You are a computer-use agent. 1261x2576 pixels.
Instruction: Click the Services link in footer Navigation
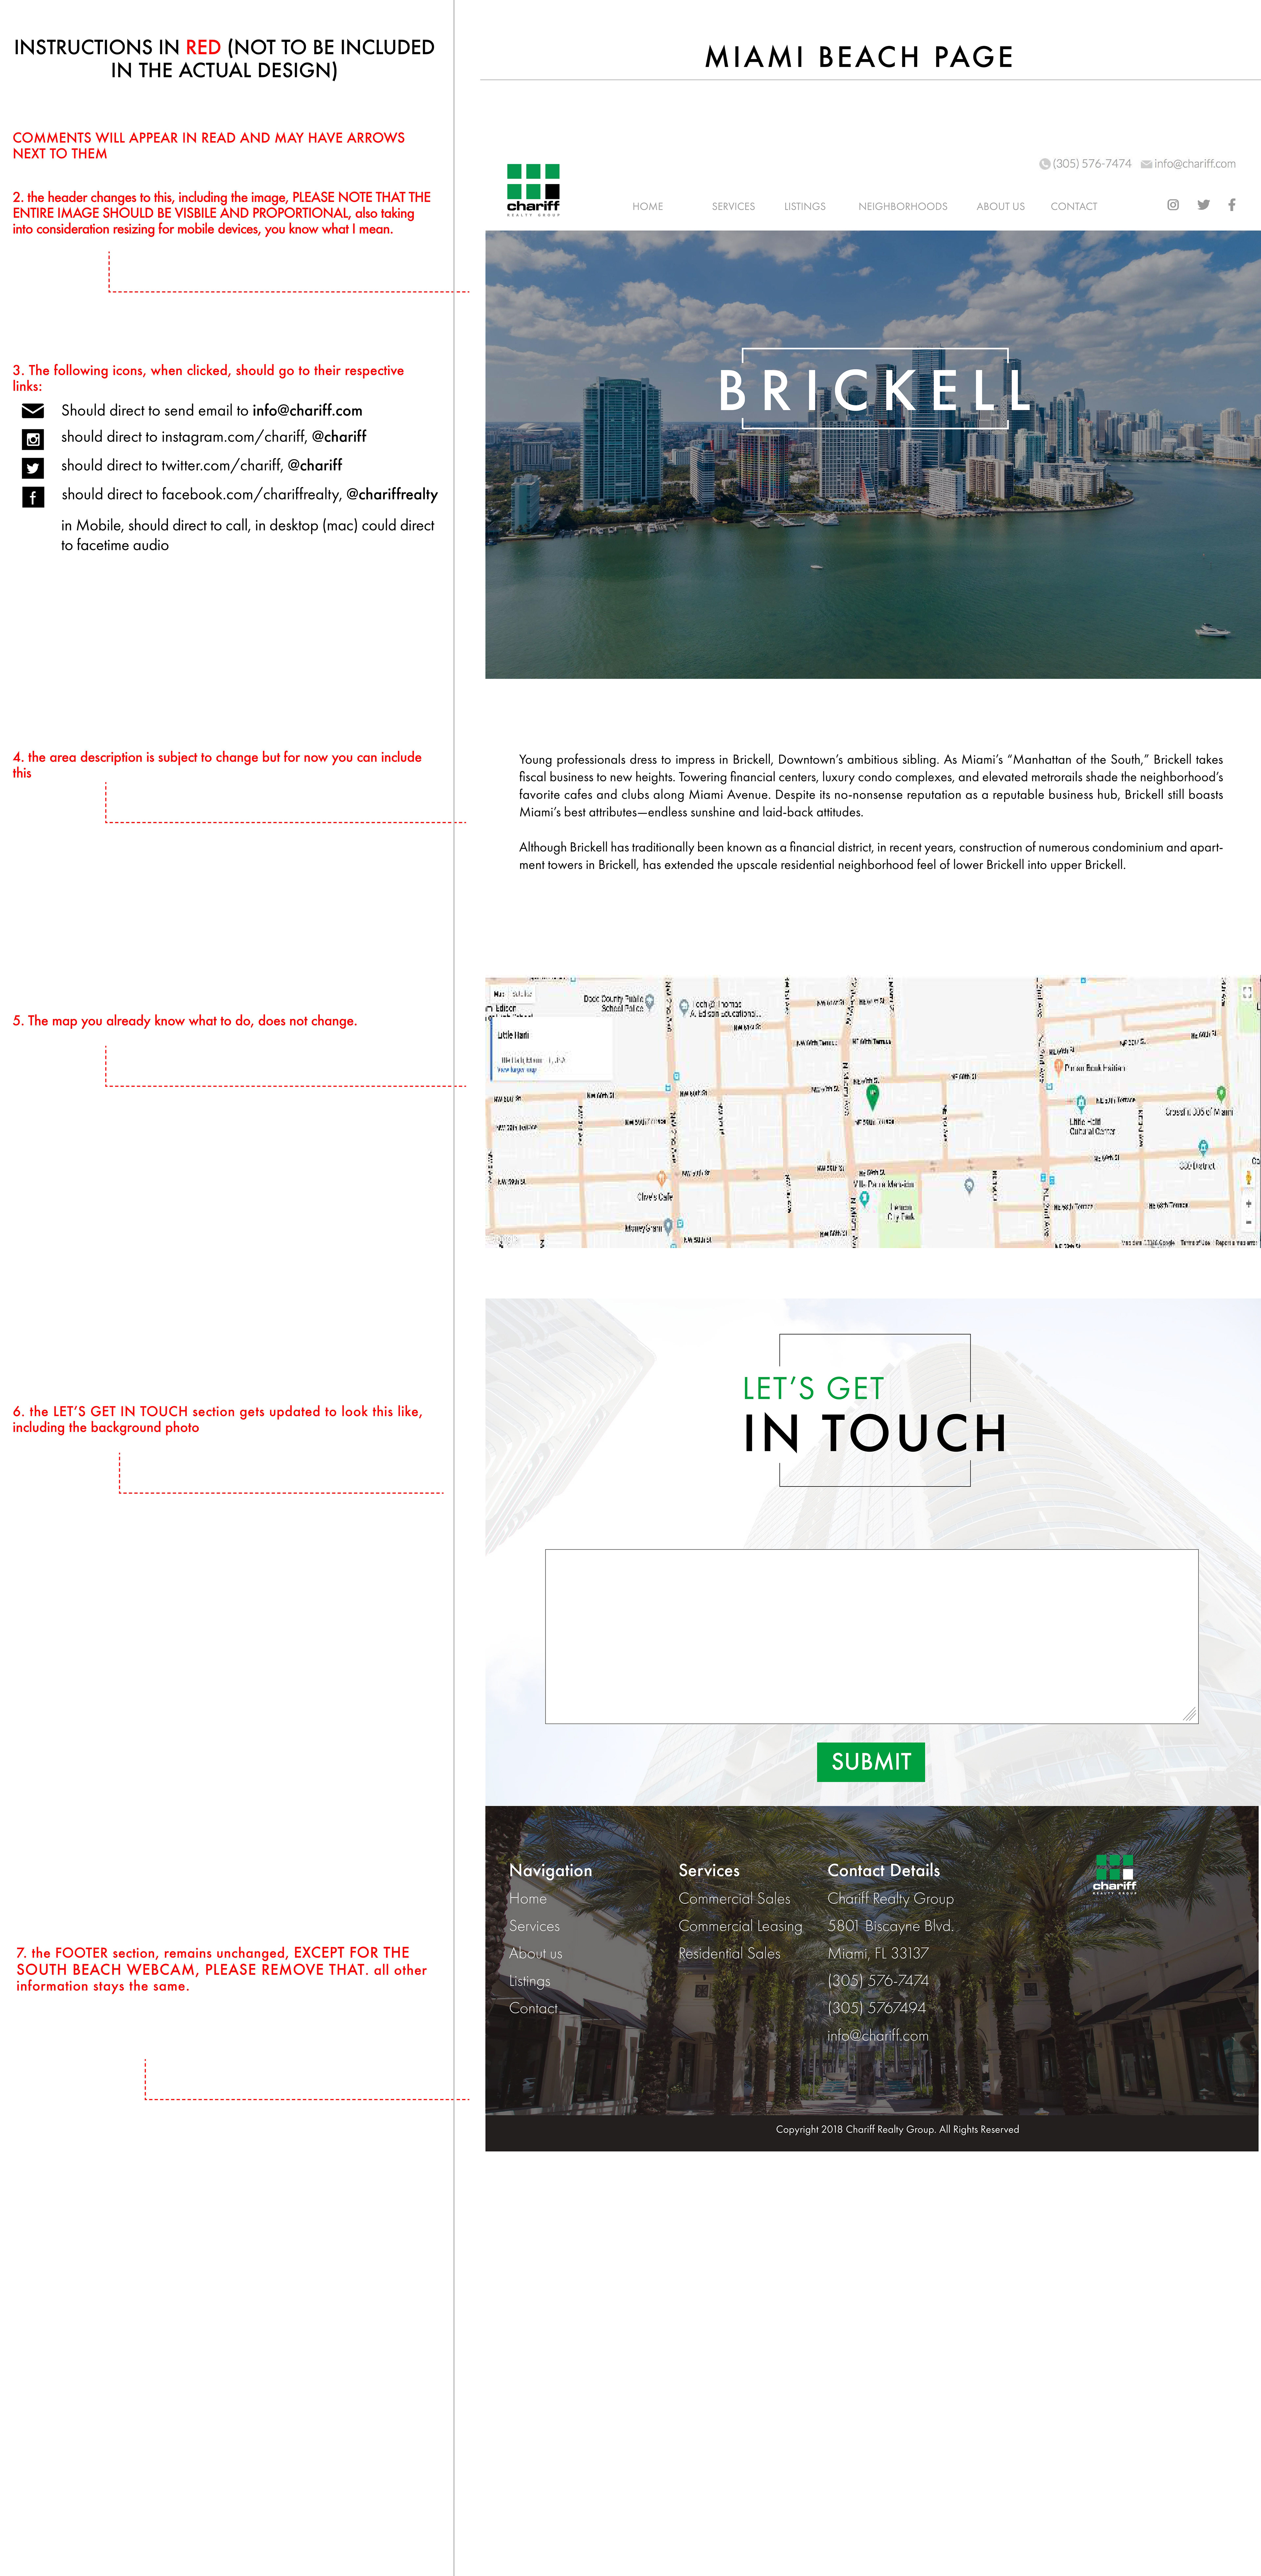[x=534, y=1926]
